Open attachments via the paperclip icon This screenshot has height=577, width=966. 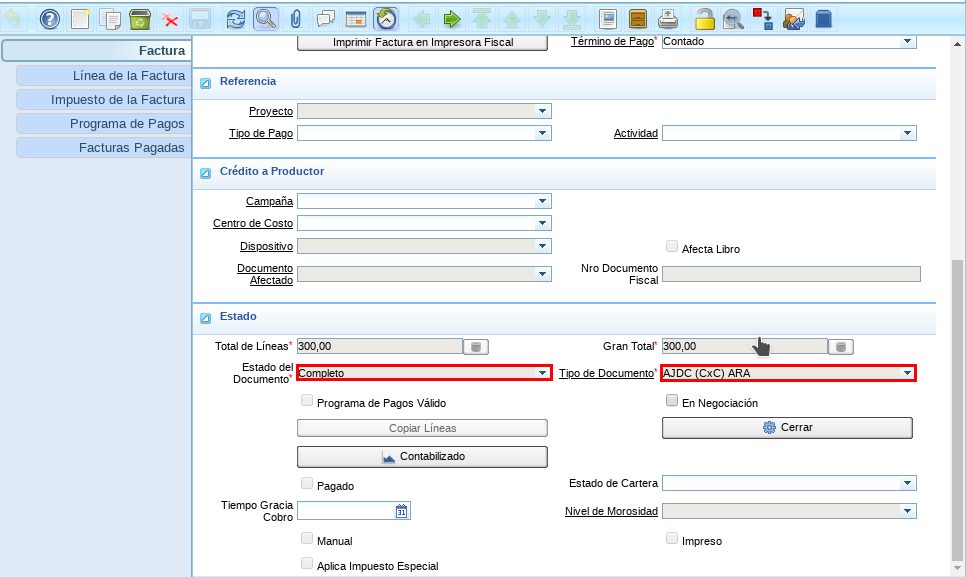click(x=296, y=19)
